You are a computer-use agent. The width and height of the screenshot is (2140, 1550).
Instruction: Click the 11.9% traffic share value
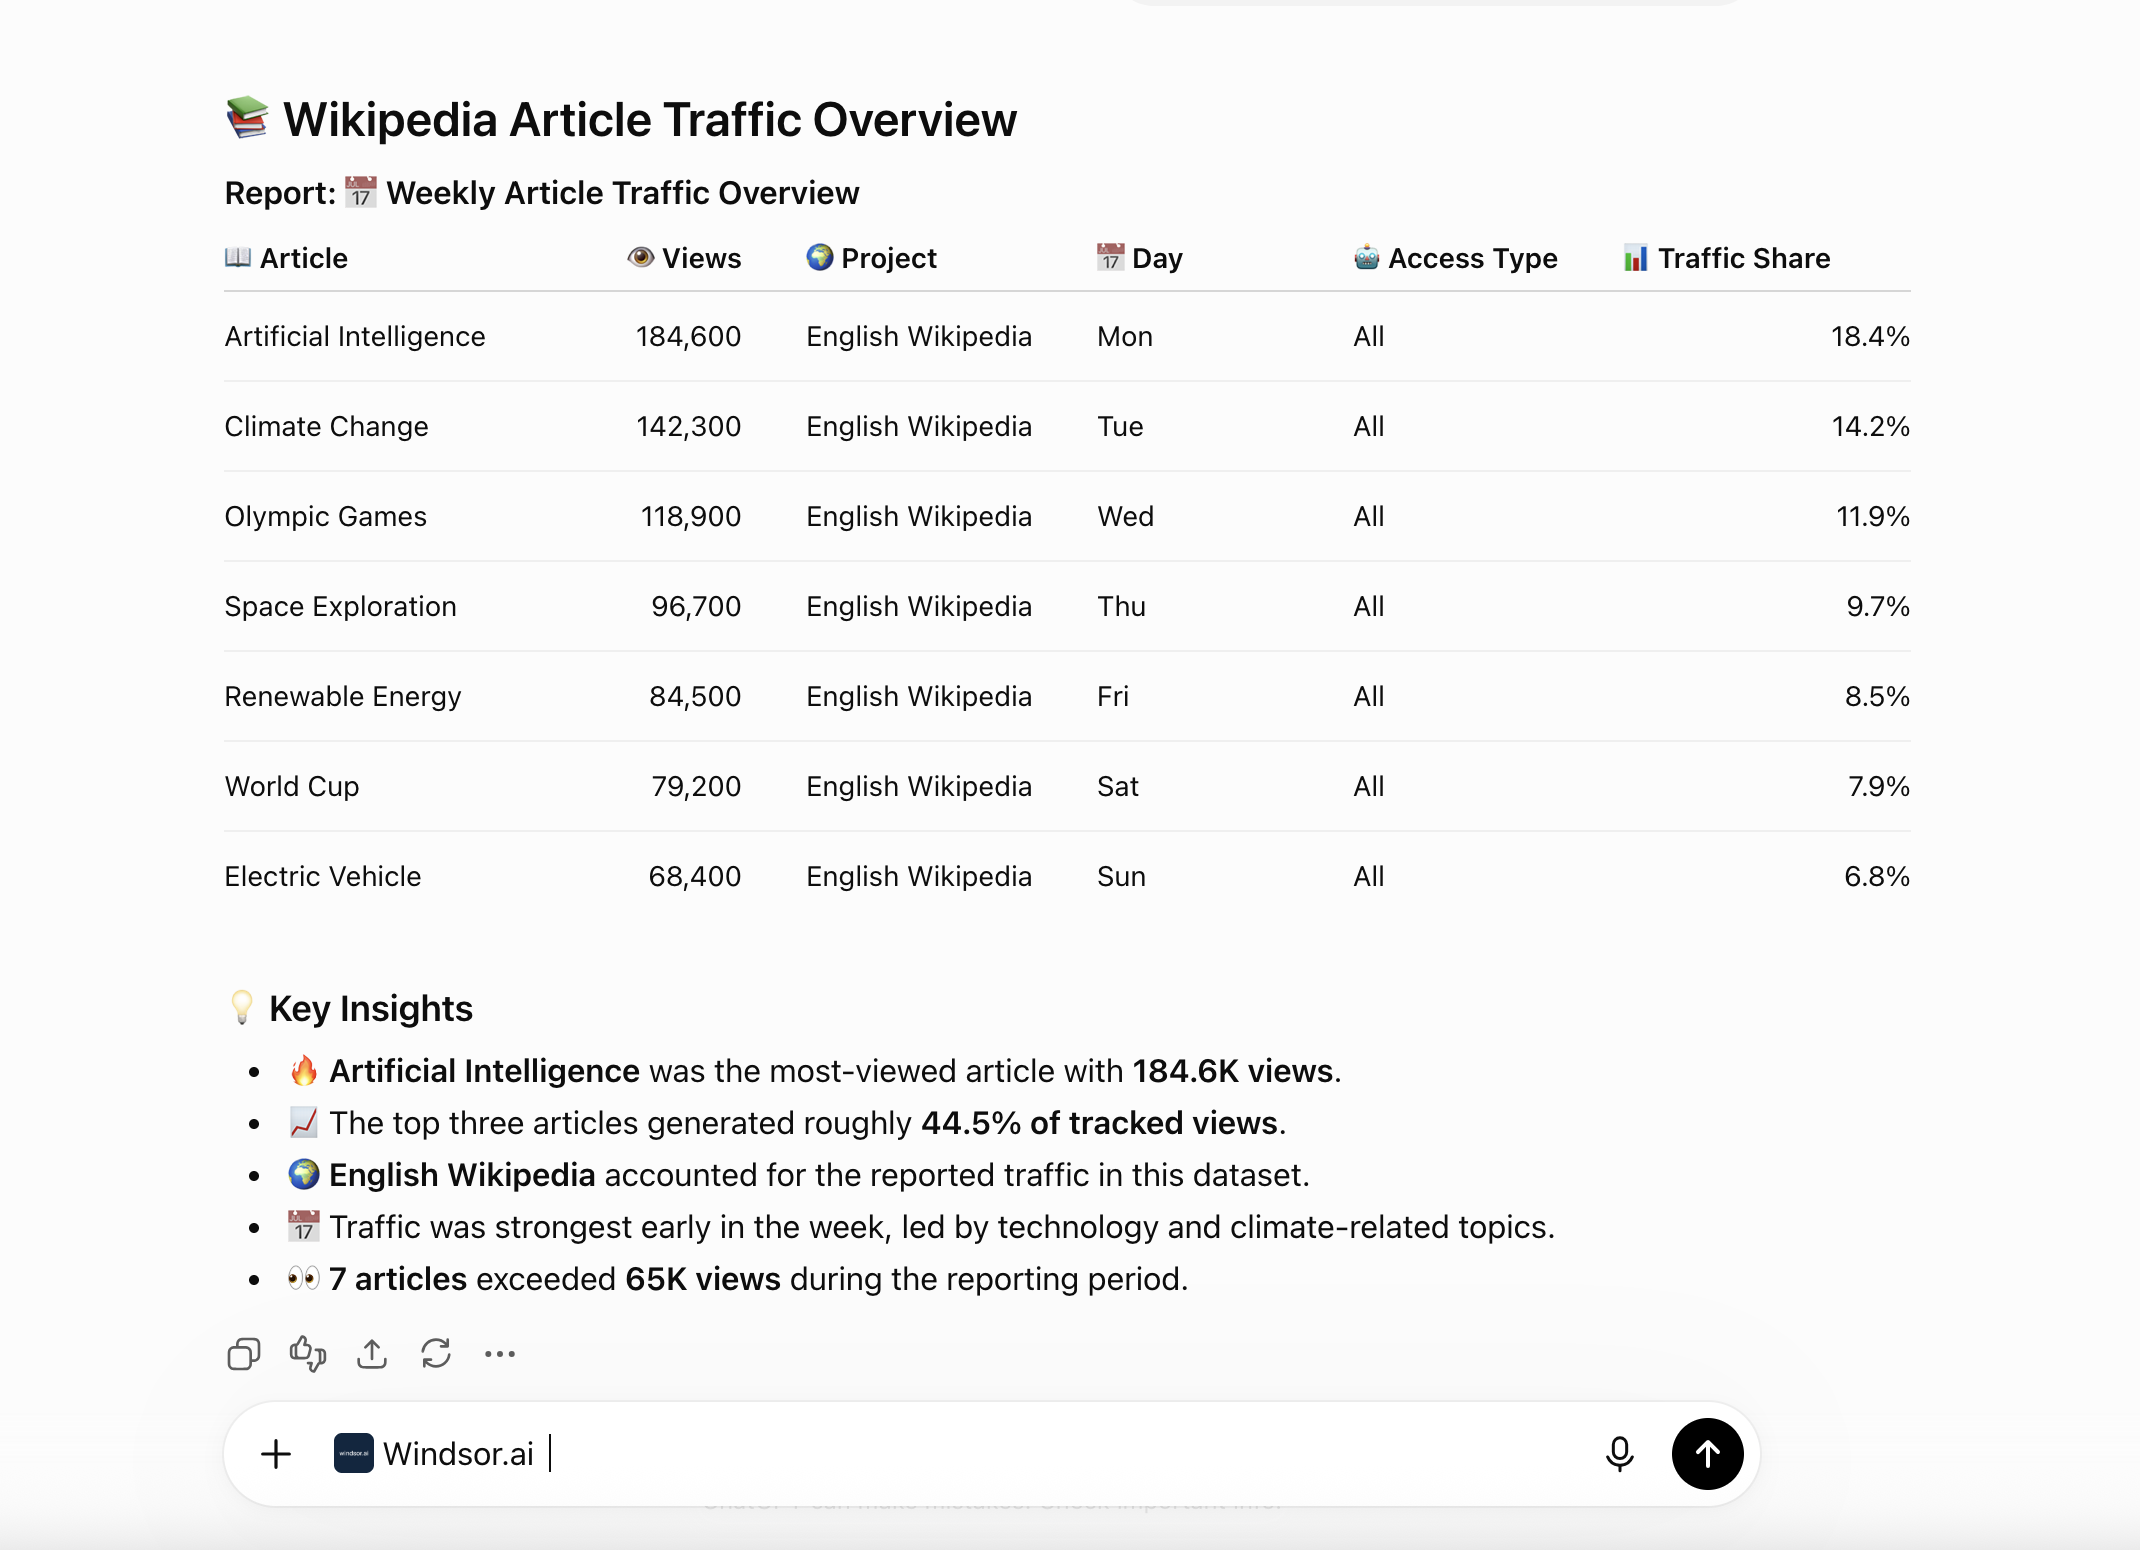(1872, 517)
